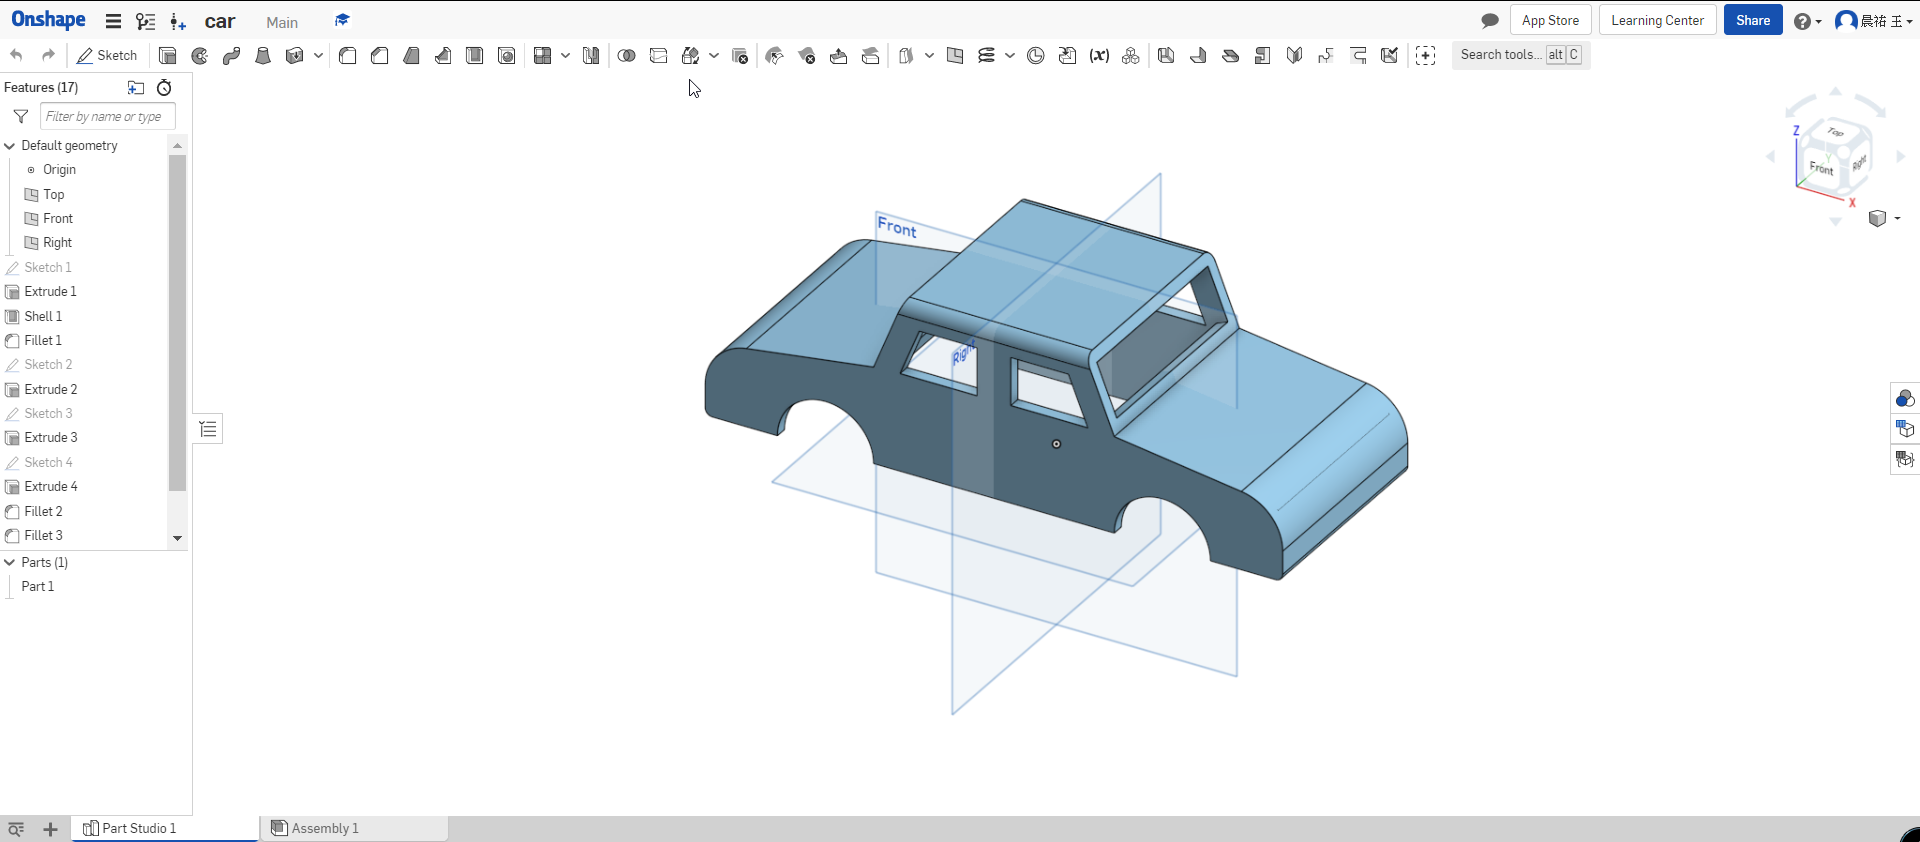Select the Part Studio 1 tab
Viewport: 1920px width, 842px height.
(139, 828)
